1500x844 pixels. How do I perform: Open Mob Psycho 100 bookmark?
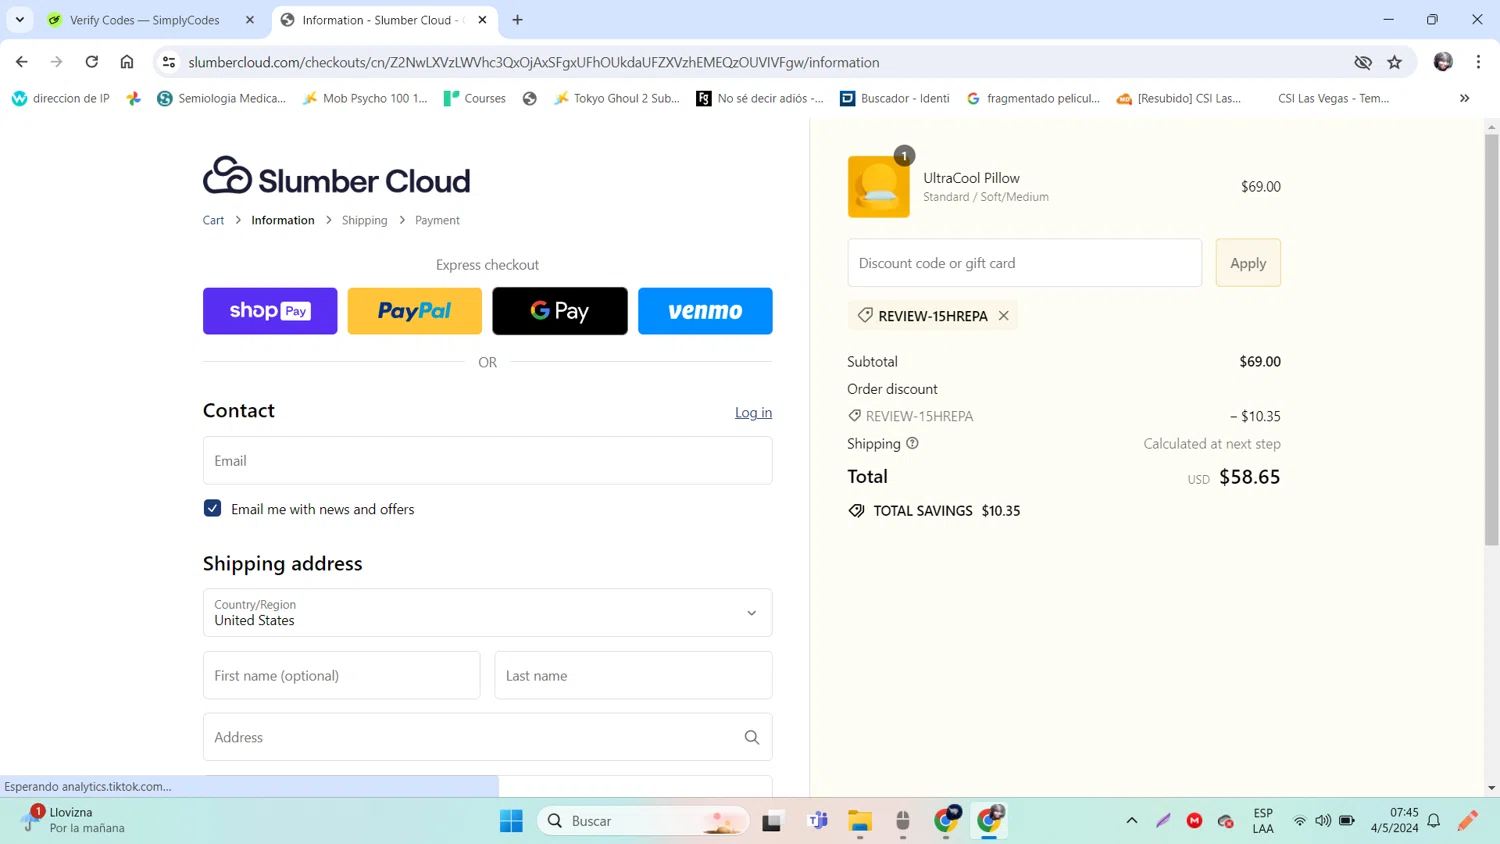tap(365, 98)
